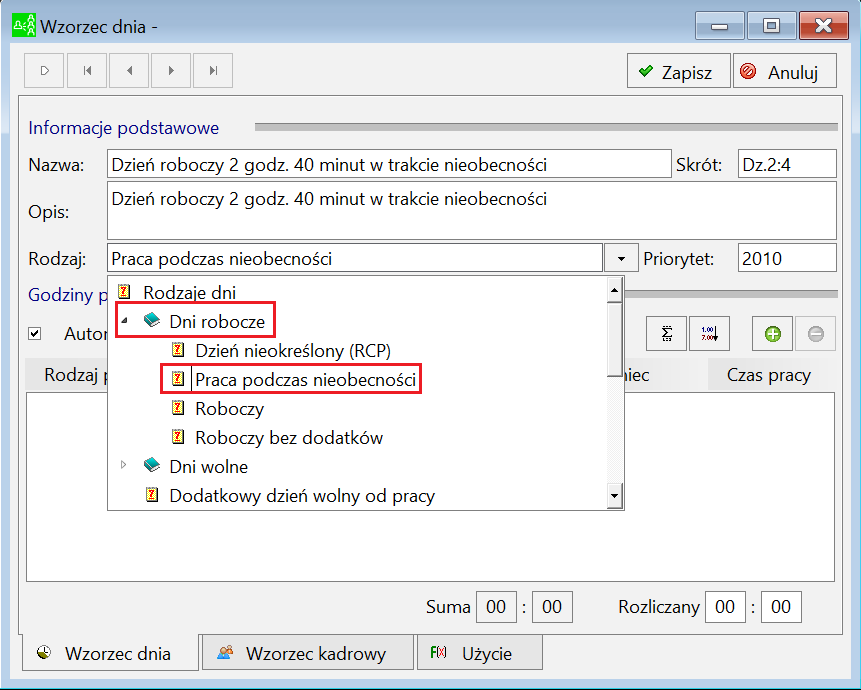
Task: Click the book icon beside Dni wolne
Action: [152, 465]
